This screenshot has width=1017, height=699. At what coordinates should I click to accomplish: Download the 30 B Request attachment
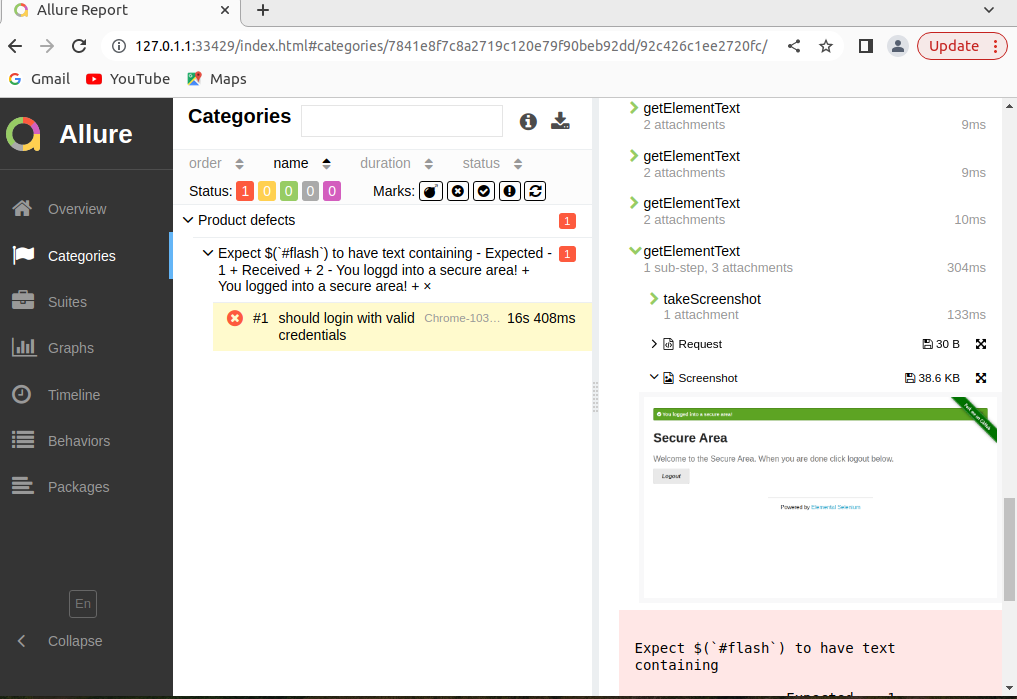click(929, 344)
